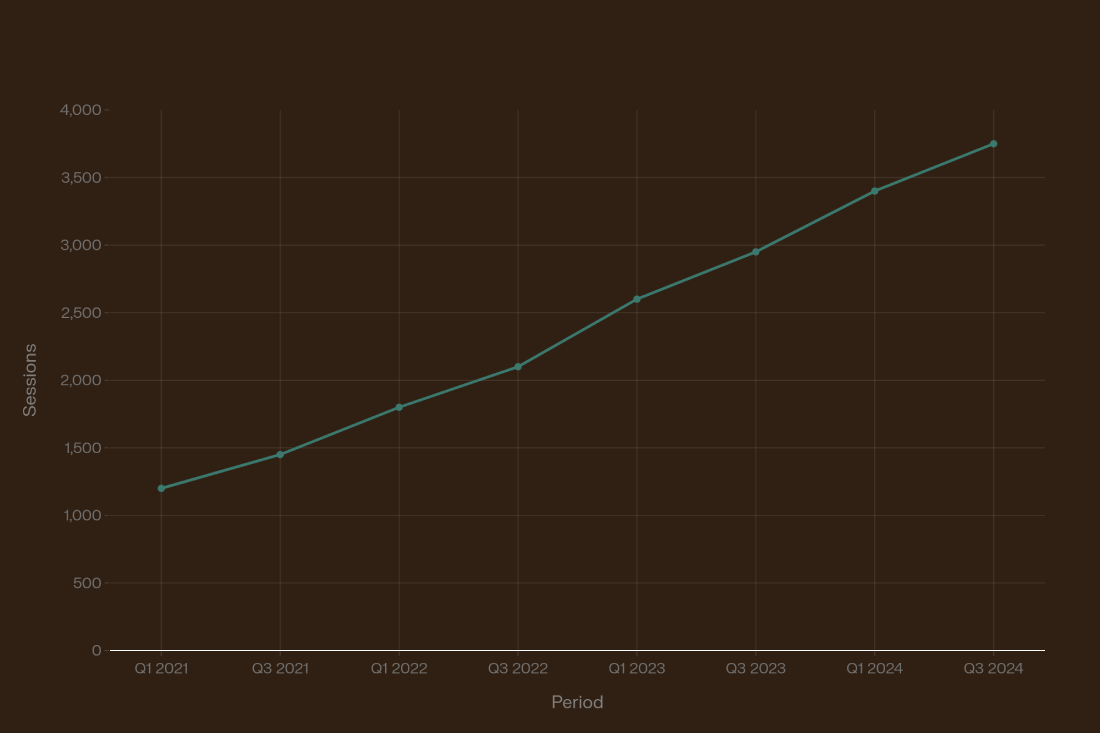Viewport: 1100px width, 733px height.
Task: Select the Q1 2023 x-axis label
Action: [x=637, y=669]
